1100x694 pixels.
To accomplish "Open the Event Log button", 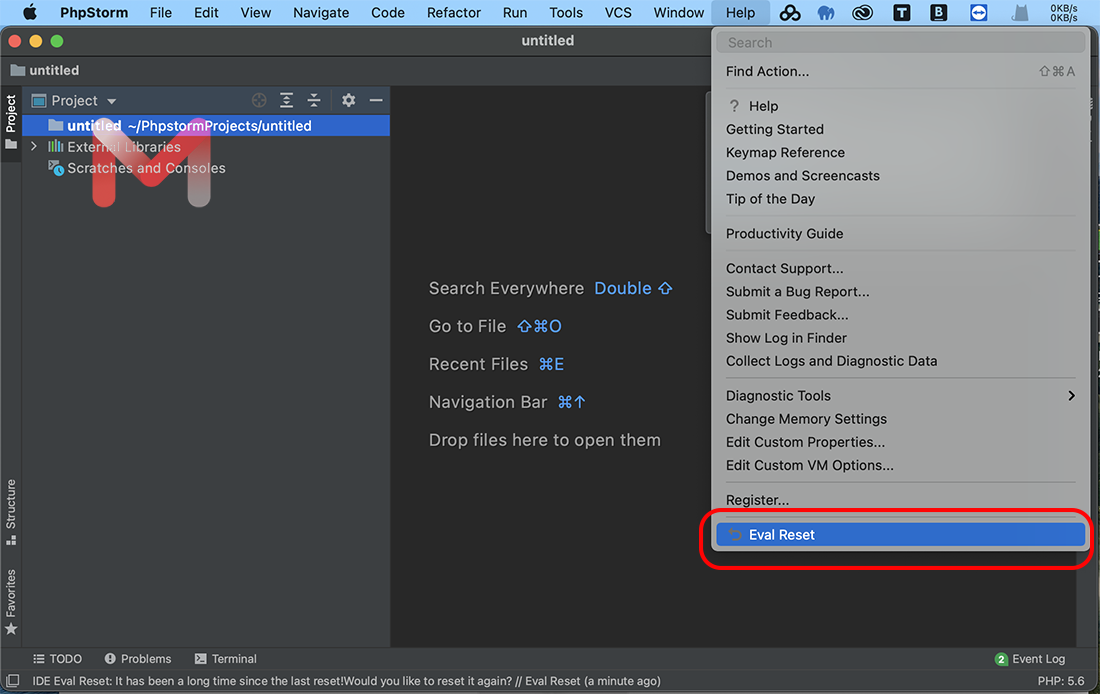I will click(x=1030, y=659).
